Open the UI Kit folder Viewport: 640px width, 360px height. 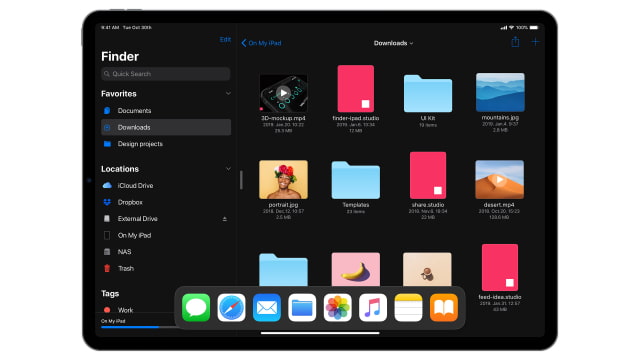[x=428, y=93]
